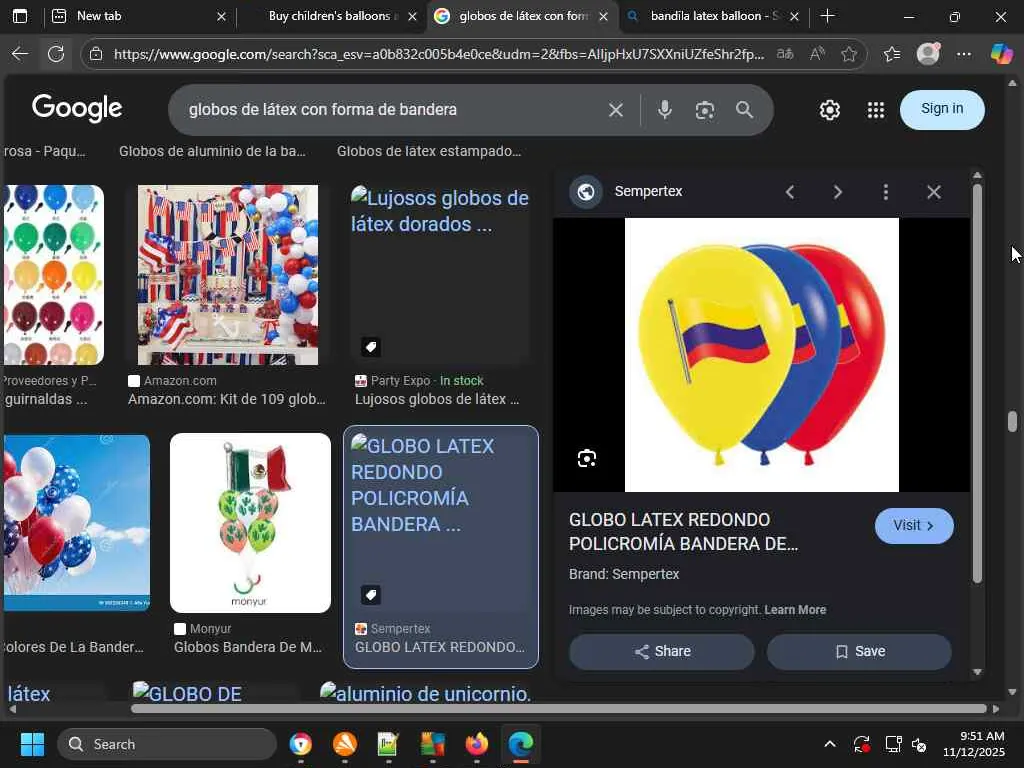Submit the Google search
This screenshot has width=1024, height=768.
[744, 110]
